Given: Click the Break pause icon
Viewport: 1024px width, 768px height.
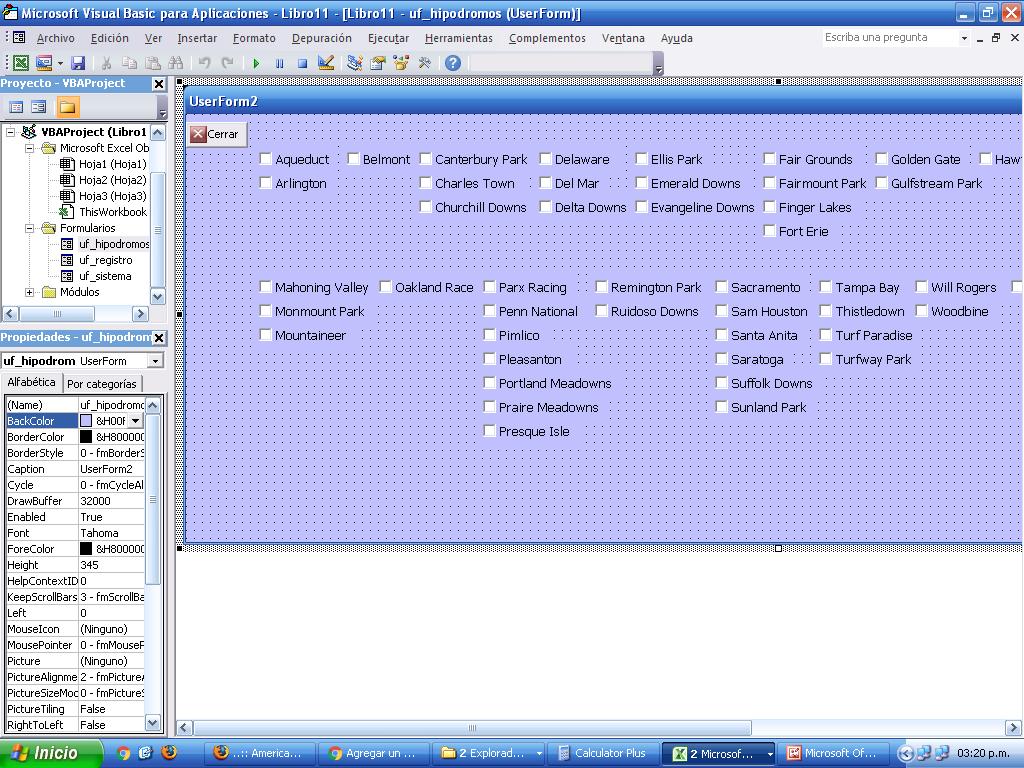Looking at the screenshot, I should tap(280, 63).
